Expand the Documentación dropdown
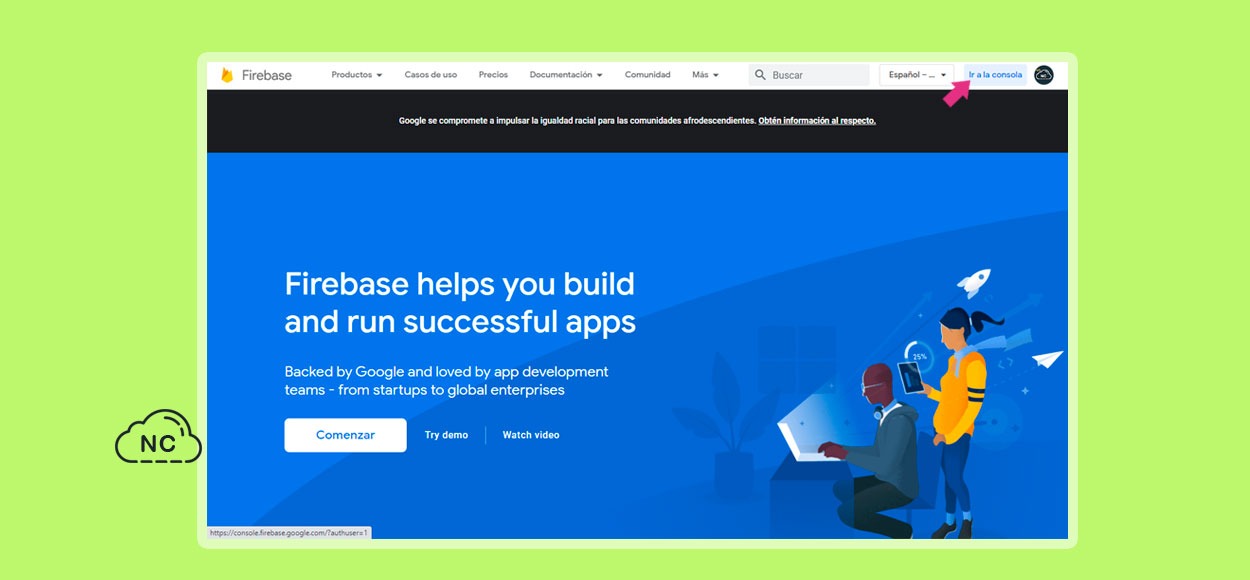The width and height of the screenshot is (1250, 580). (x=566, y=75)
